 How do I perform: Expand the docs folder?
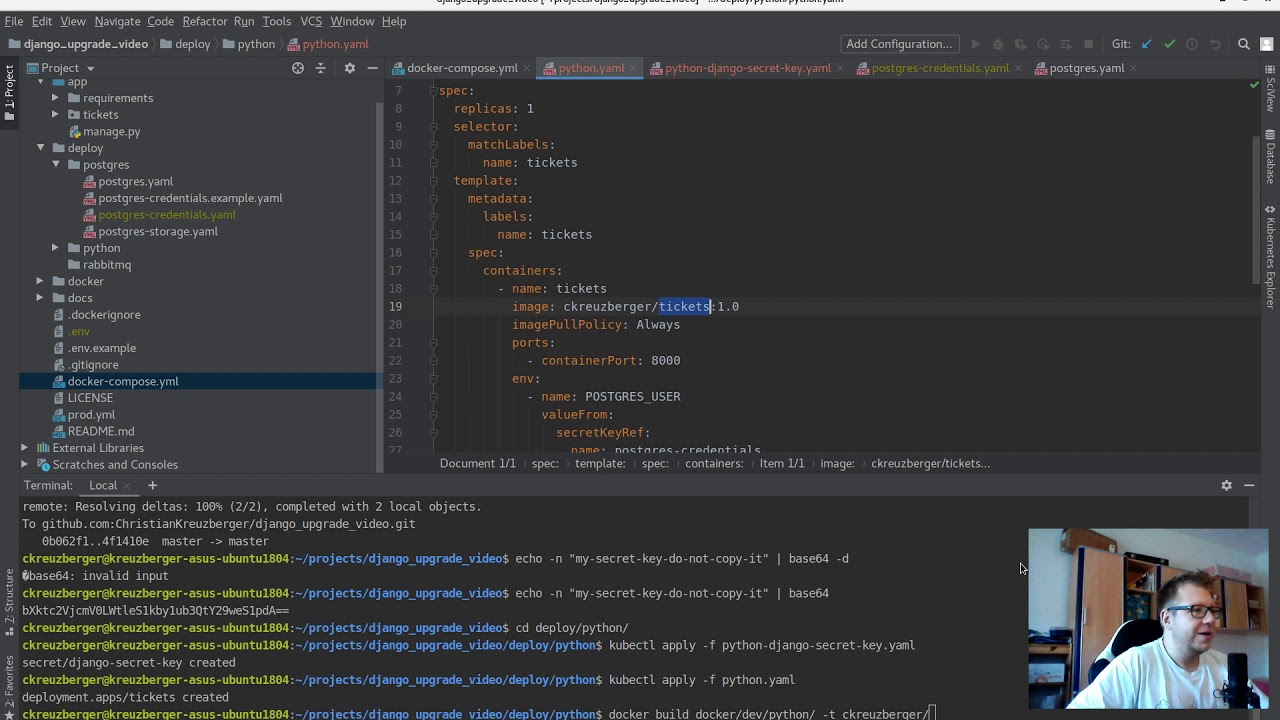(41, 298)
